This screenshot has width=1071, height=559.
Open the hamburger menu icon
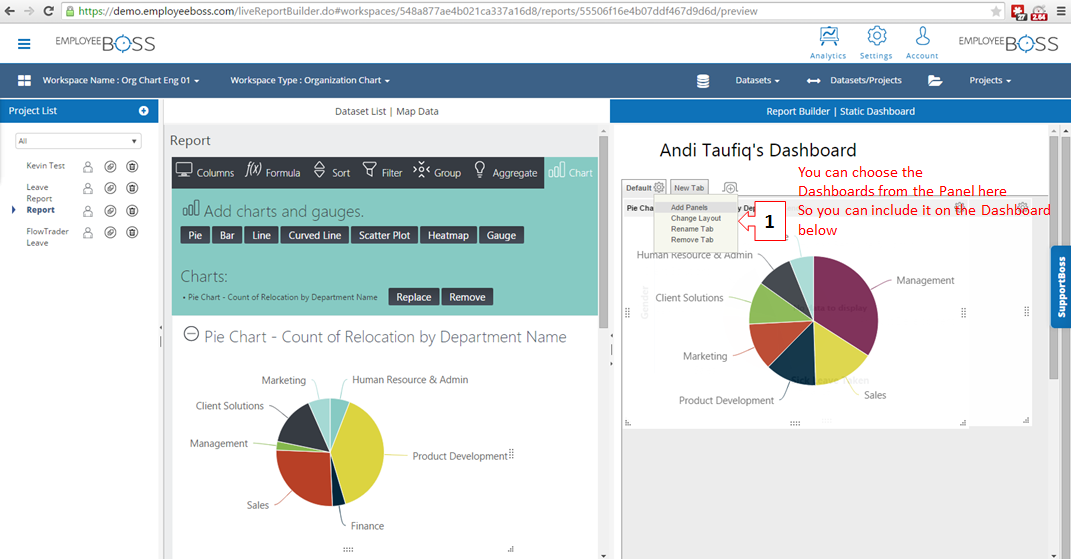(x=24, y=44)
